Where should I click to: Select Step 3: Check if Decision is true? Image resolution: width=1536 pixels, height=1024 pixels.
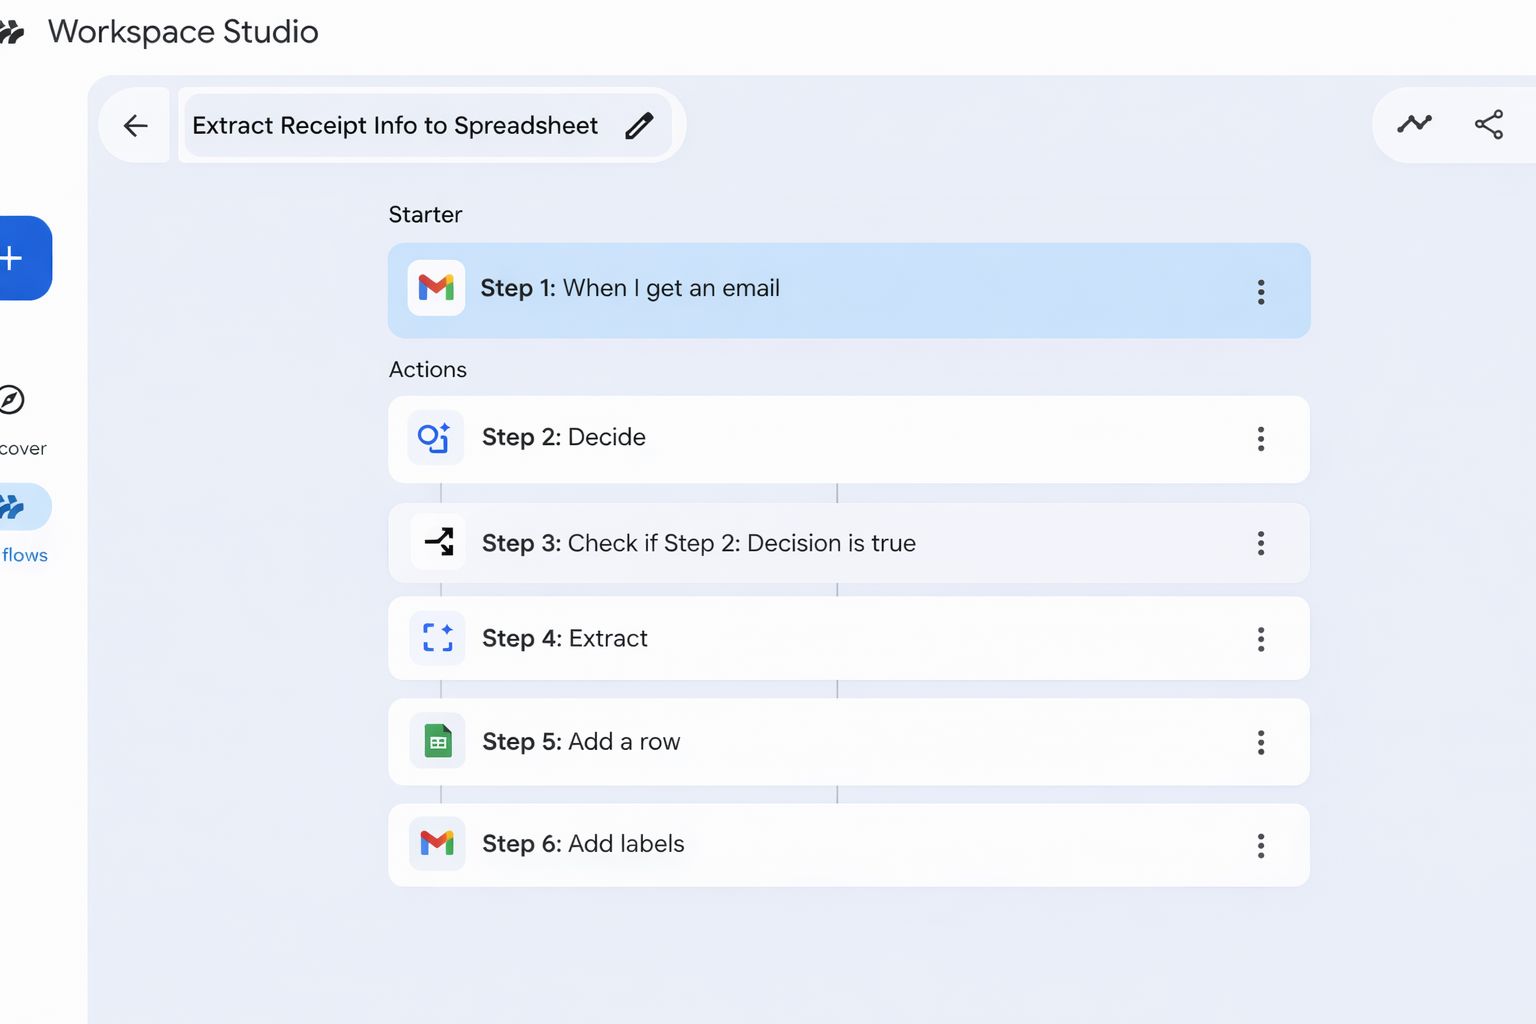(698, 543)
